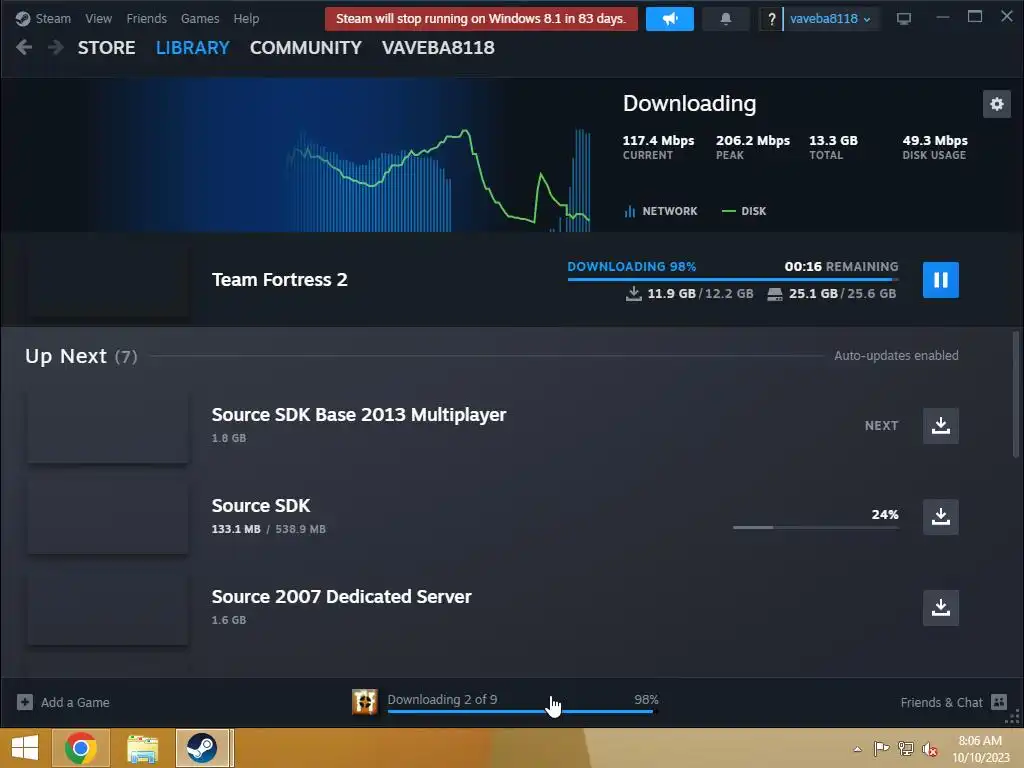Open the question mark help icon
Viewport: 1024px width, 768px height.
[x=771, y=19]
